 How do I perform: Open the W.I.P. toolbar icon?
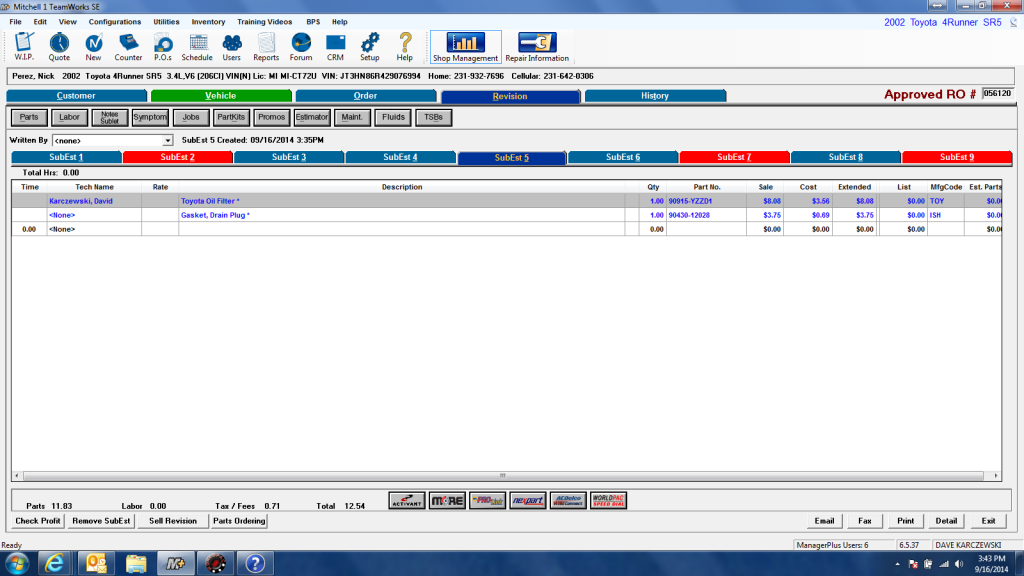[x=24, y=47]
